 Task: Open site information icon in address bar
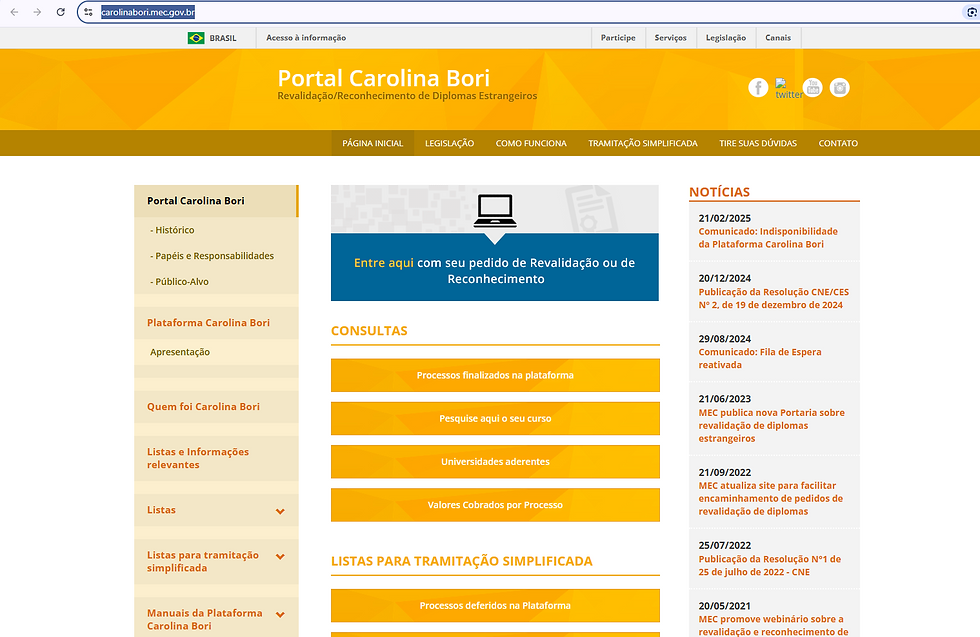pos(88,12)
